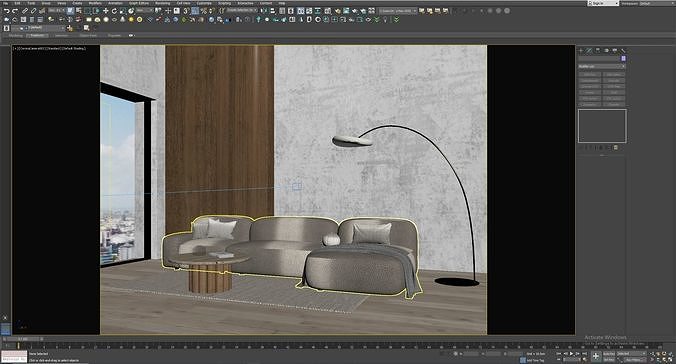The width and height of the screenshot is (676, 364).
Task: Select the Select and Link tool
Action: click(x=25, y=10)
